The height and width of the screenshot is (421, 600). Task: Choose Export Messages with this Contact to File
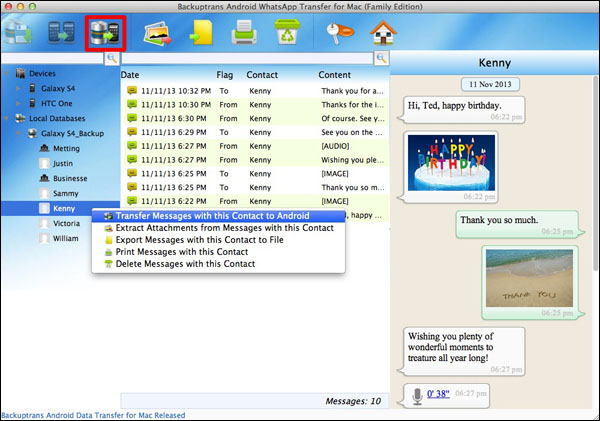218,240
